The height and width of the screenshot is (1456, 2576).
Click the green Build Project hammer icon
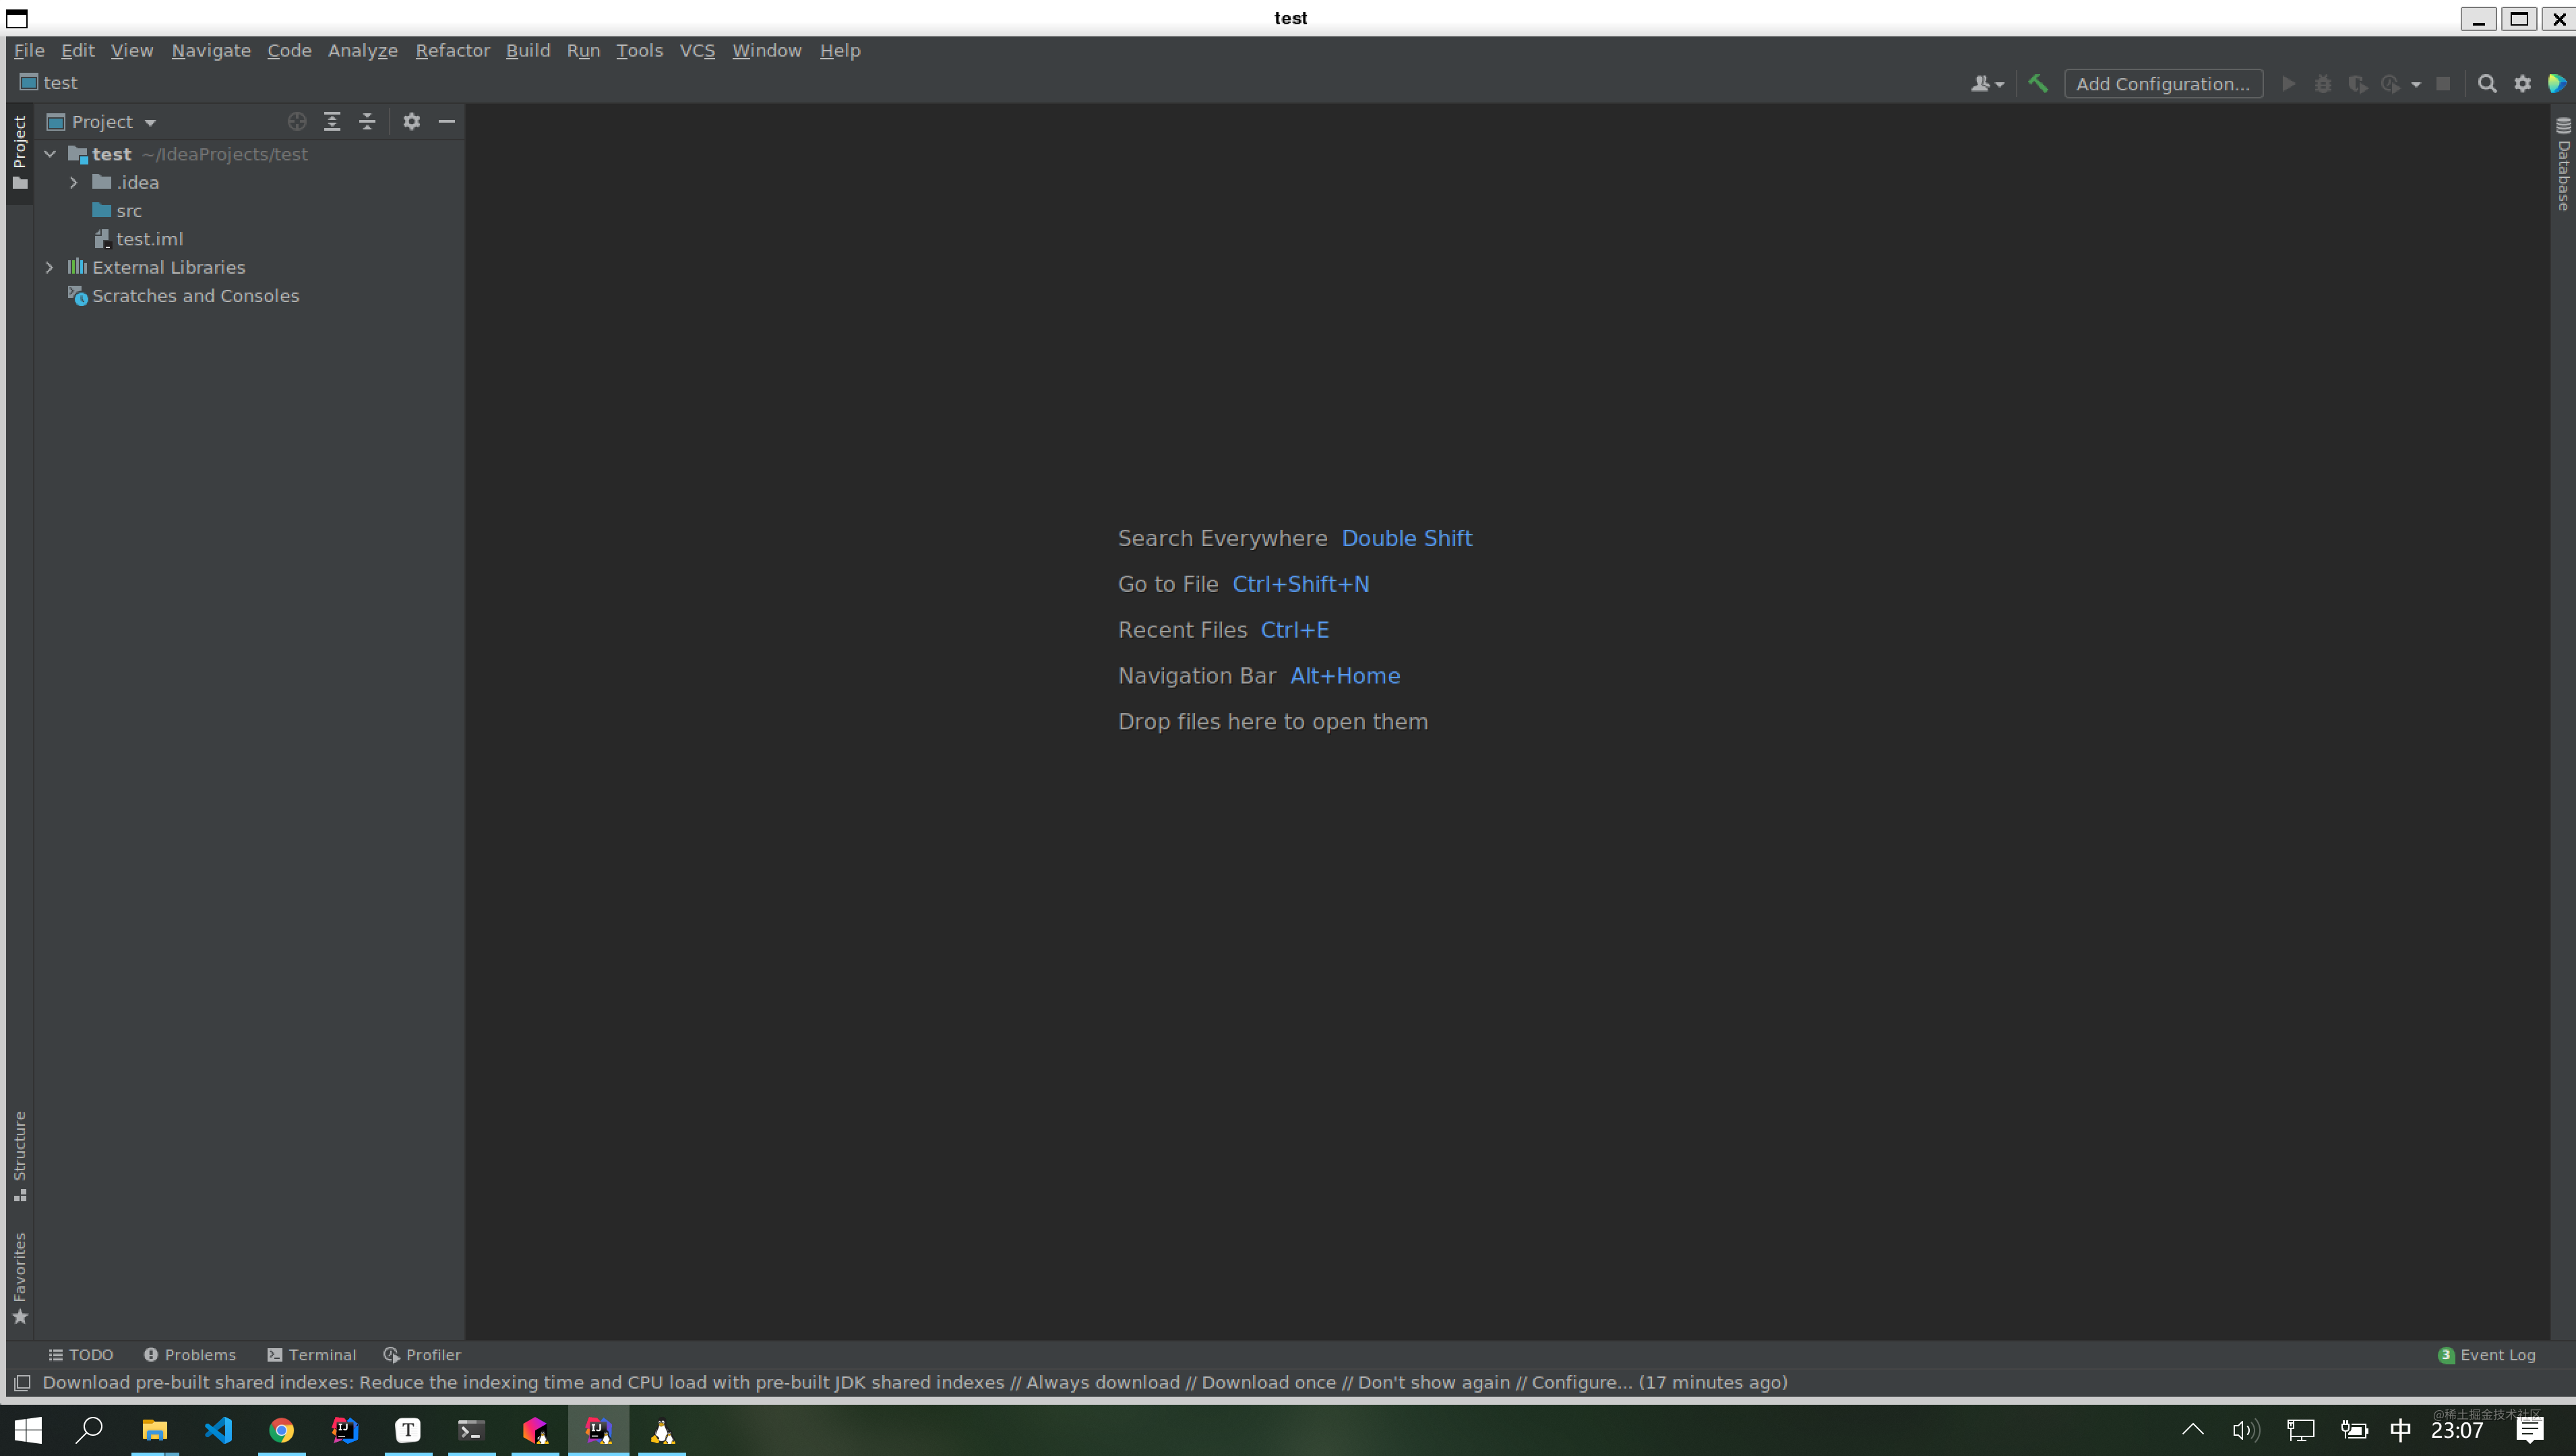point(2037,84)
